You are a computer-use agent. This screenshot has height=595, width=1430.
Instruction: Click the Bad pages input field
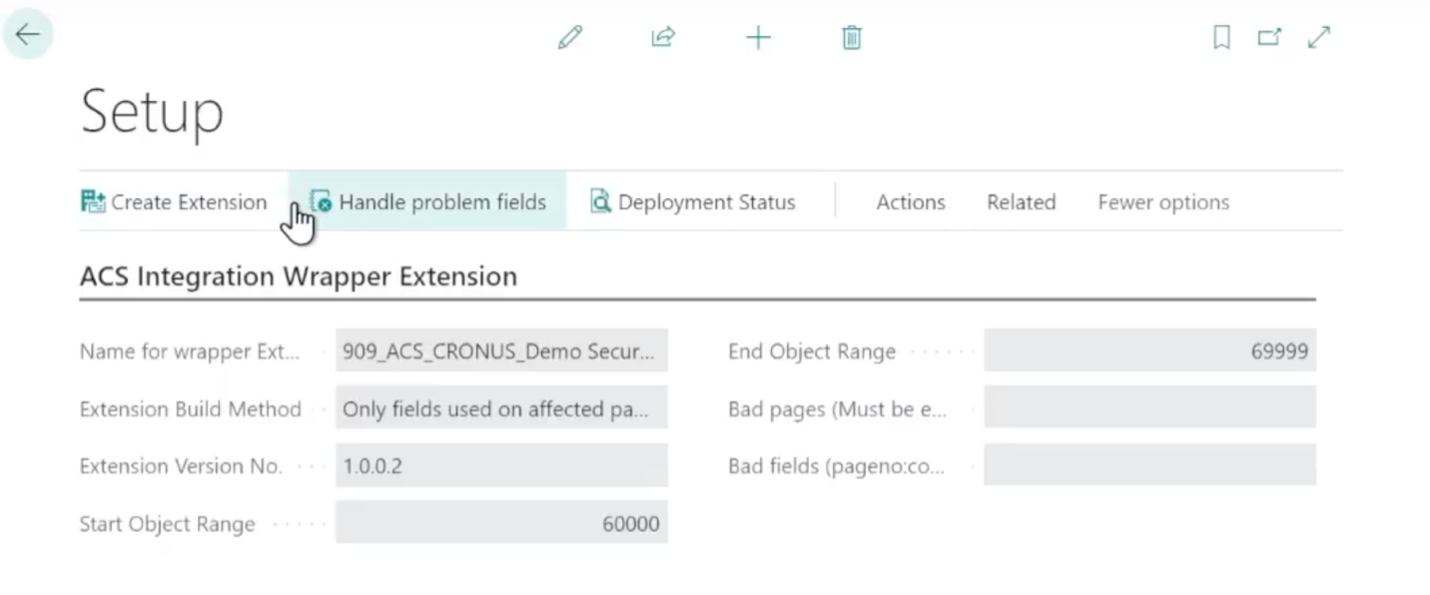click(x=1149, y=409)
